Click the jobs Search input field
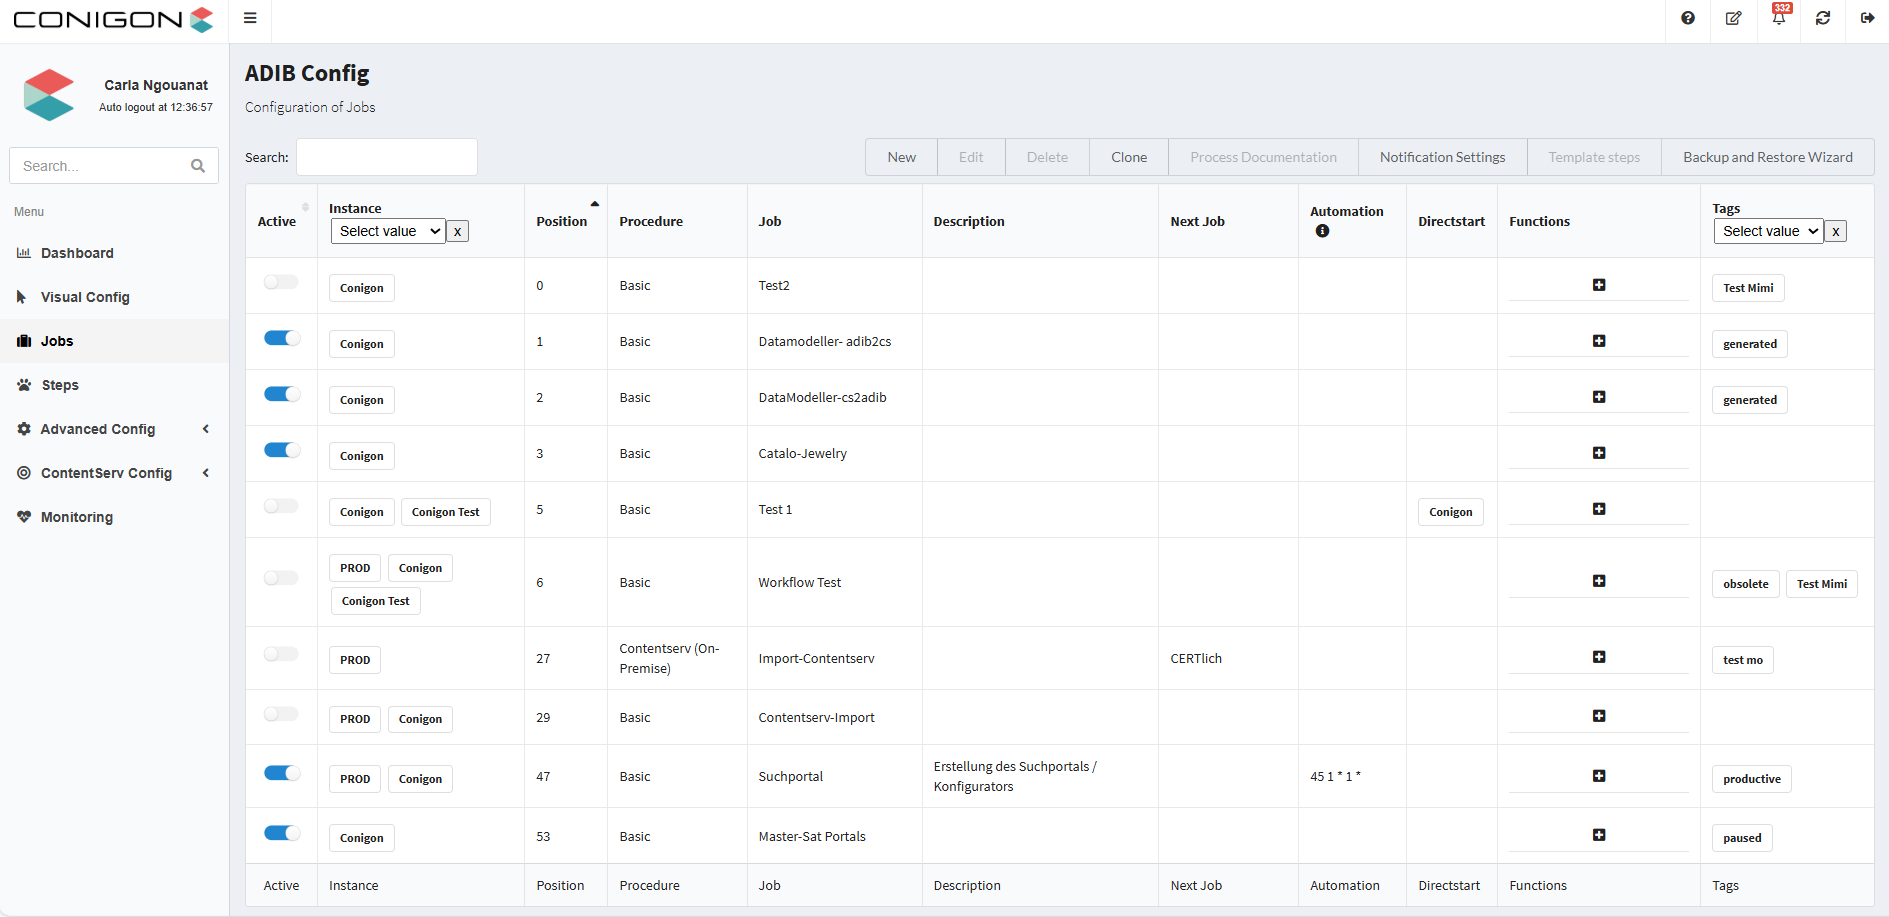The height and width of the screenshot is (917, 1889). pos(387,157)
